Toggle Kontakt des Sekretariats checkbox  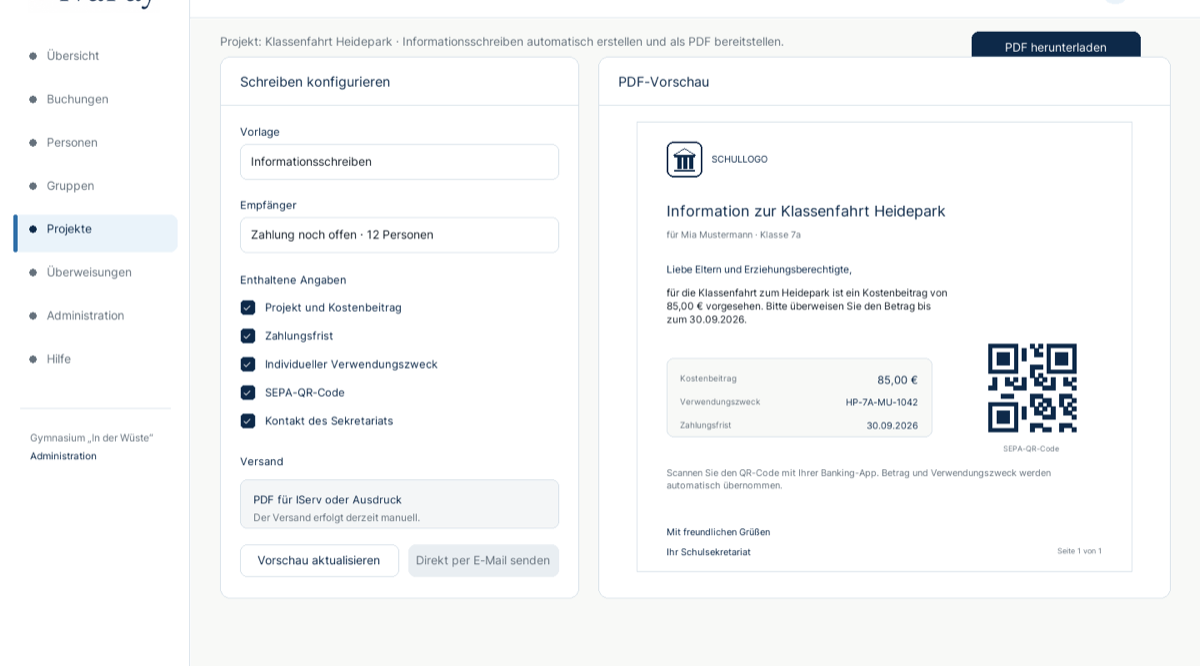click(248, 421)
